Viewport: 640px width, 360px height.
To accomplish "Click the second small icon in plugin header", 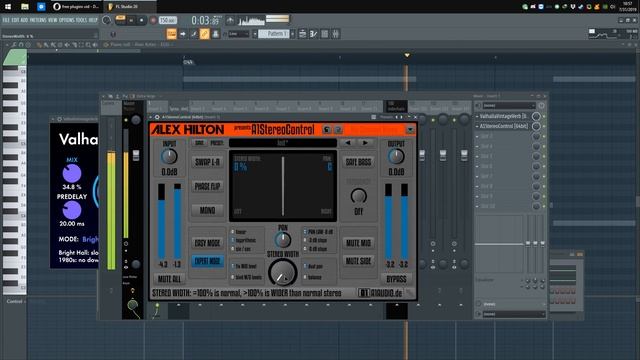I will pos(338,130).
